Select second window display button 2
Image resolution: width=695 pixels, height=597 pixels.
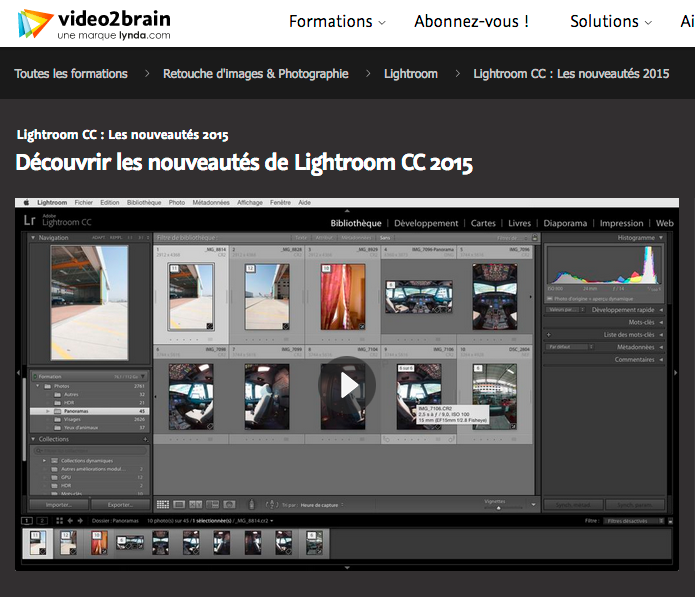coord(42,521)
